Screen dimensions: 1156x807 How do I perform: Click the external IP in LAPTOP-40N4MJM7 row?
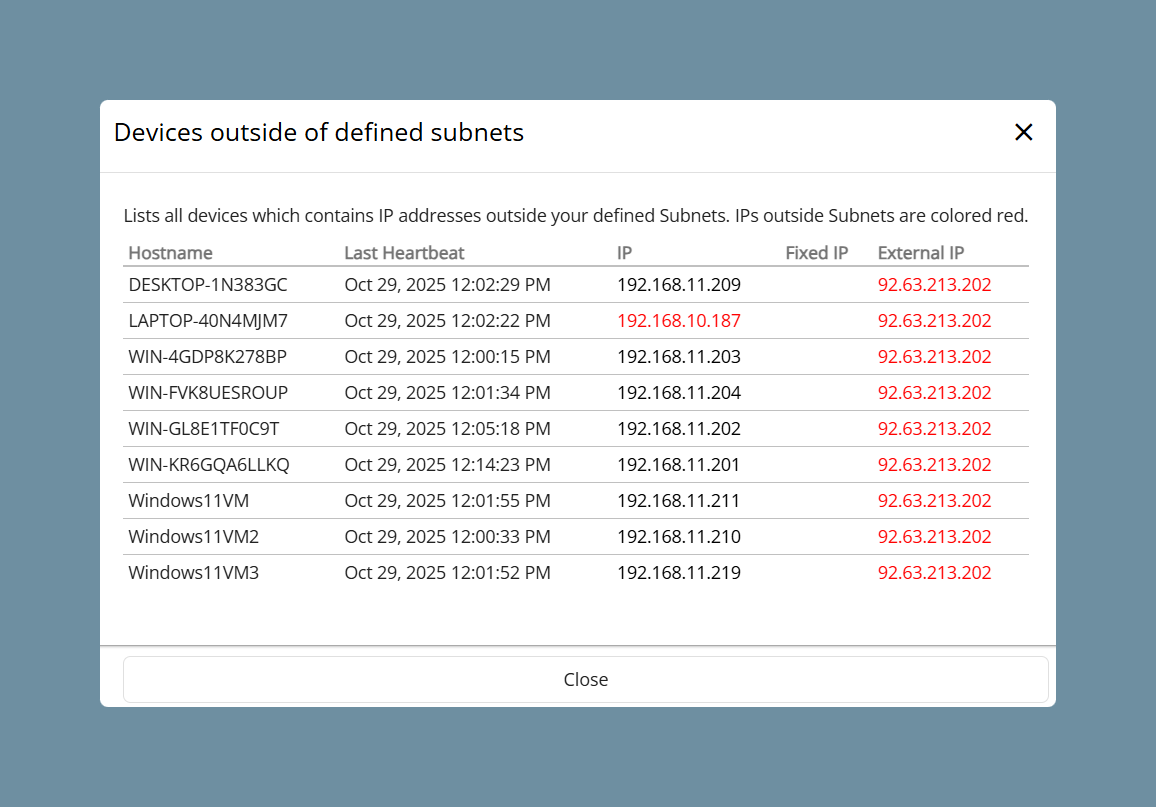[x=934, y=321]
